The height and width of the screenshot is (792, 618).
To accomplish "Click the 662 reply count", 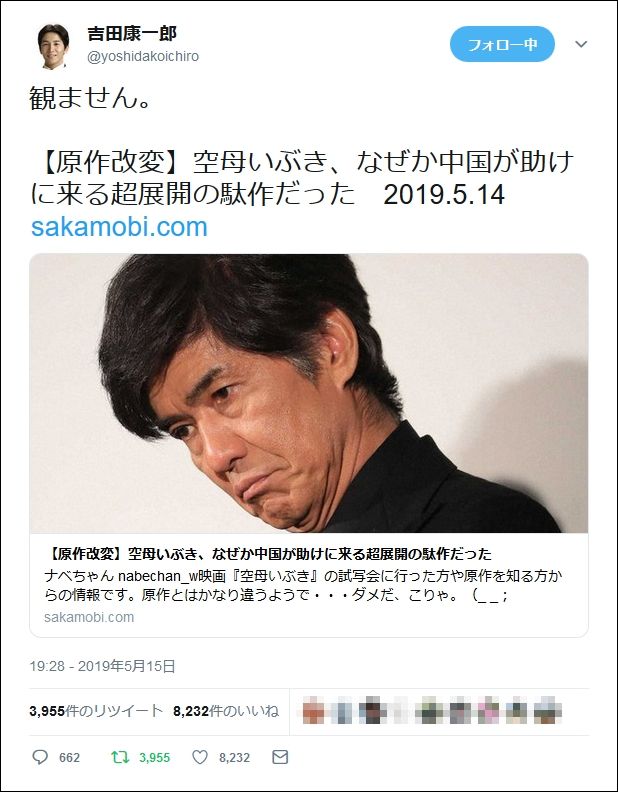I will [x=69, y=758].
